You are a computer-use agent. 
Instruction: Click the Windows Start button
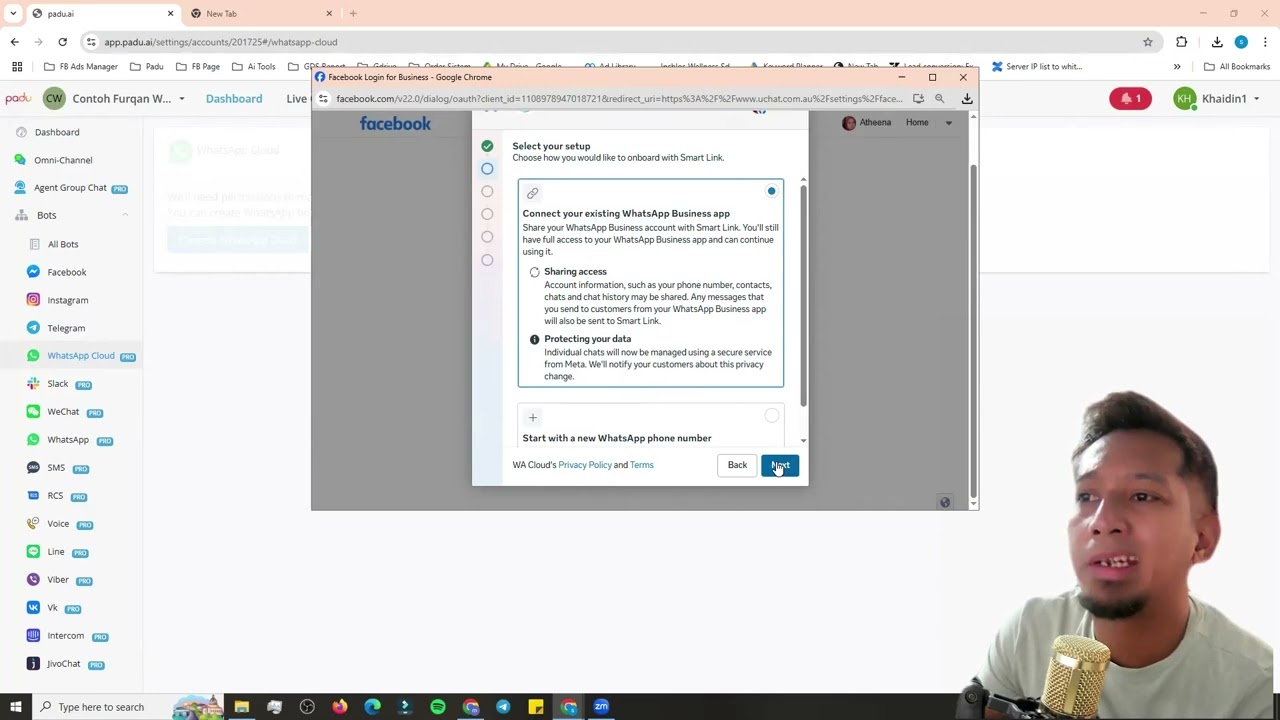tap(15, 707)
